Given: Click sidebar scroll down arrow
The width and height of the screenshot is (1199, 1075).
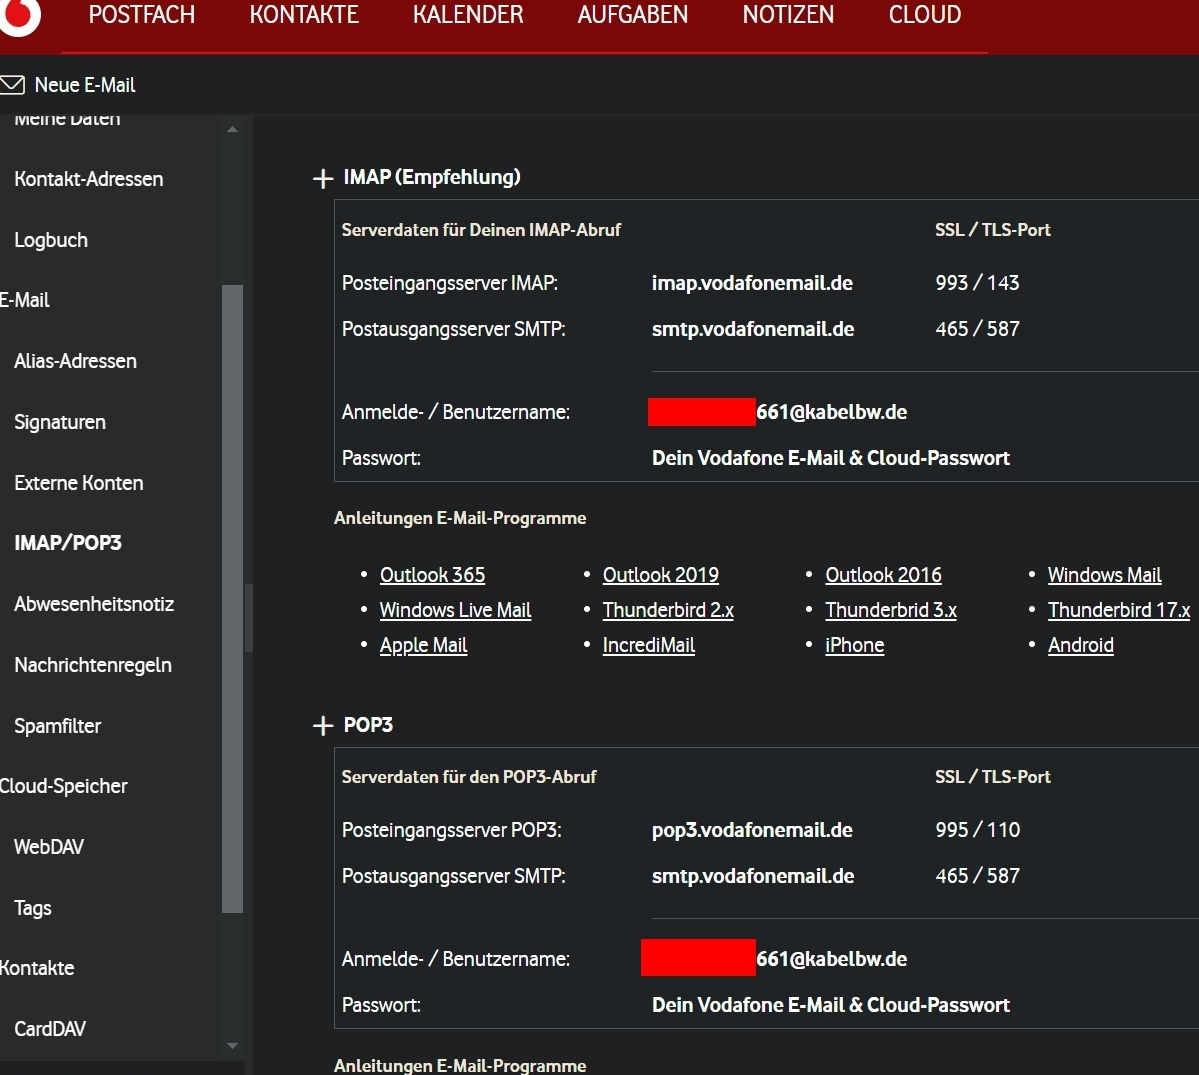Looking at the screenshot, I should pos(232,1045).
